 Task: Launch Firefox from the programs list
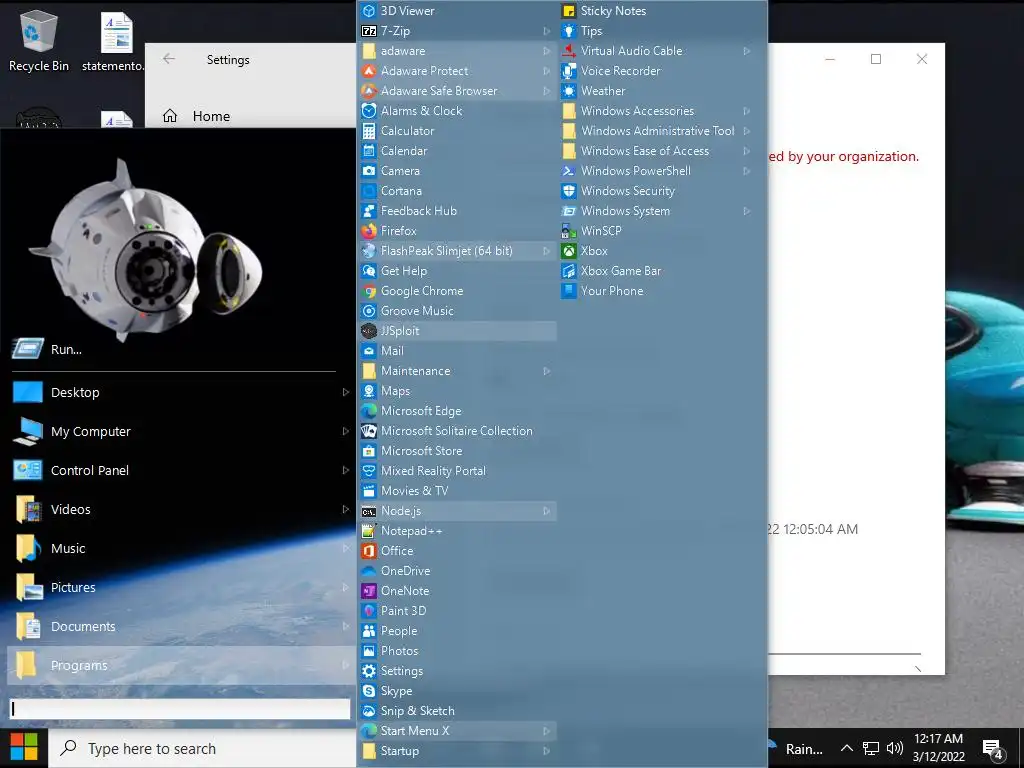[369, 231]
